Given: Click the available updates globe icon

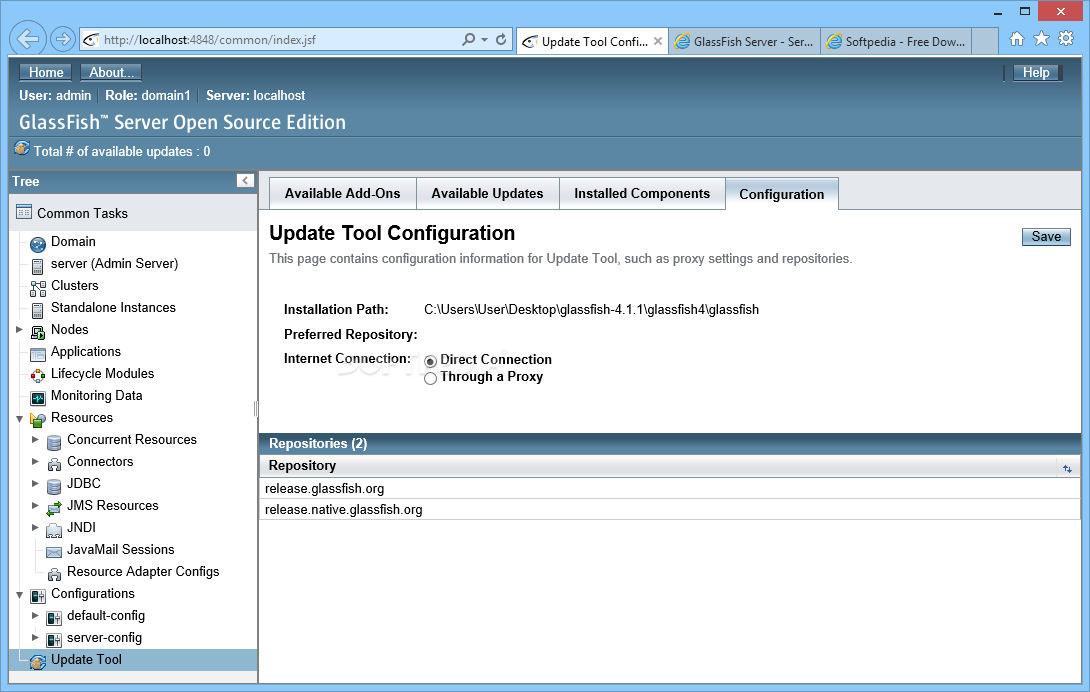Looking at the screenshot, I should [22, 149].
